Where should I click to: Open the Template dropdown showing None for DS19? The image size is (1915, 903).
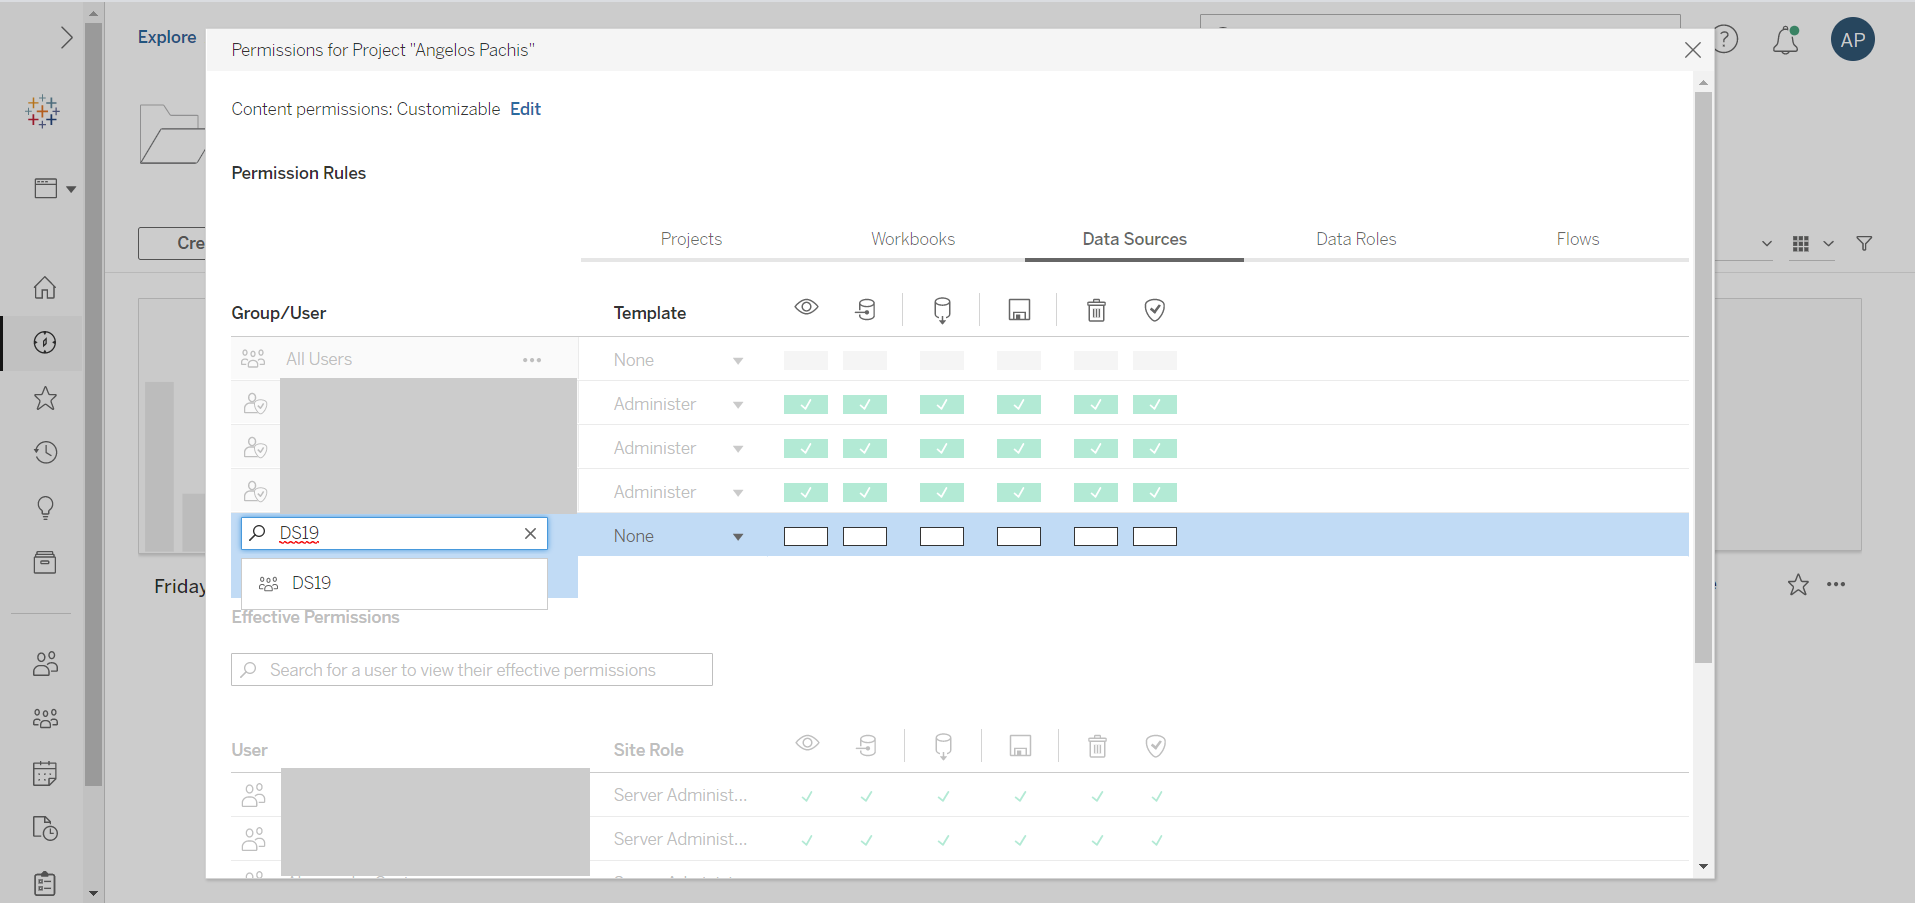pyautogui.click(x=680, y=535)
